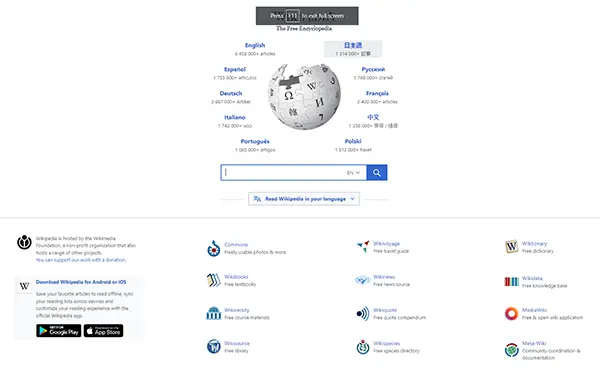Open the MediaWiki text link
Image resolution: width=600 pixels, height=368 pixels.
(535, 310)
